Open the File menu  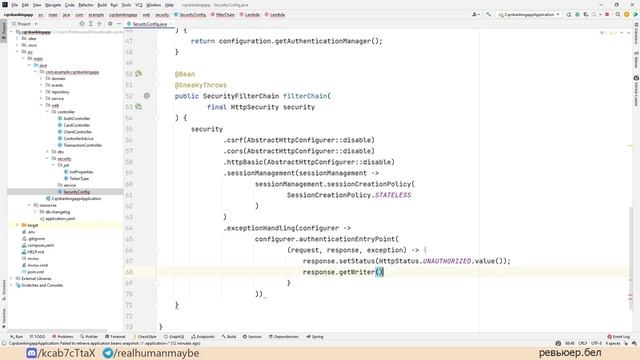[14, 5]
